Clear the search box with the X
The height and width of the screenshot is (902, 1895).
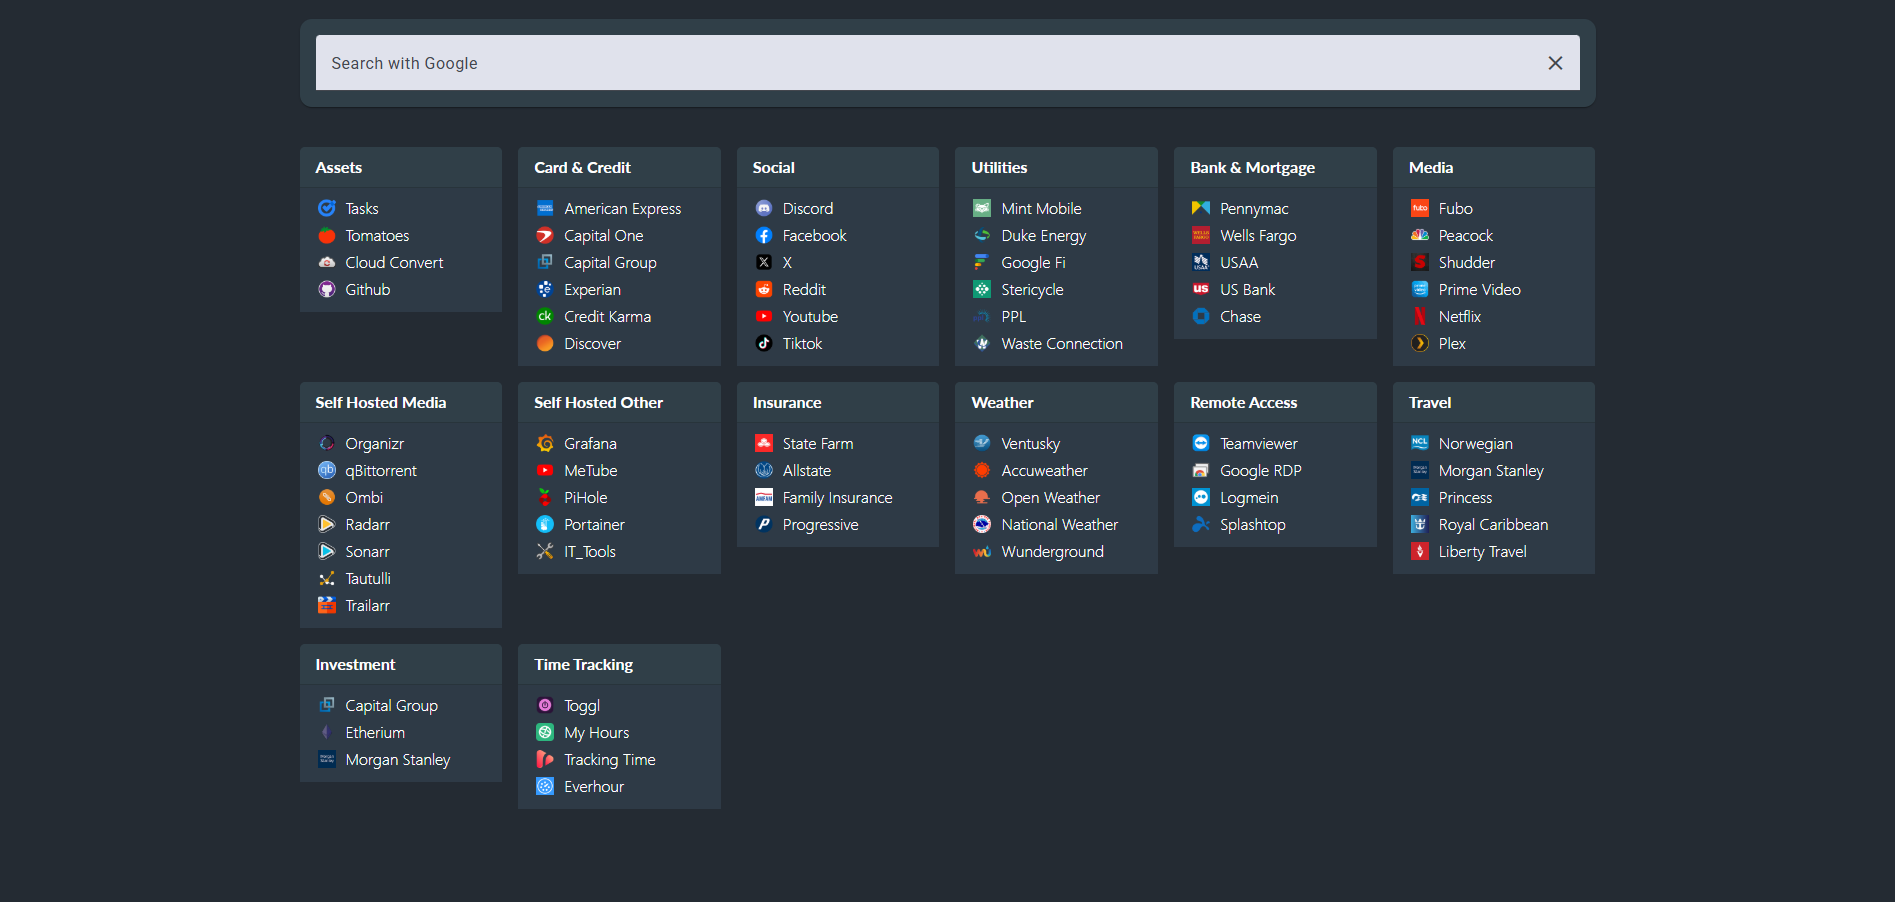[x=1556, y=62]
